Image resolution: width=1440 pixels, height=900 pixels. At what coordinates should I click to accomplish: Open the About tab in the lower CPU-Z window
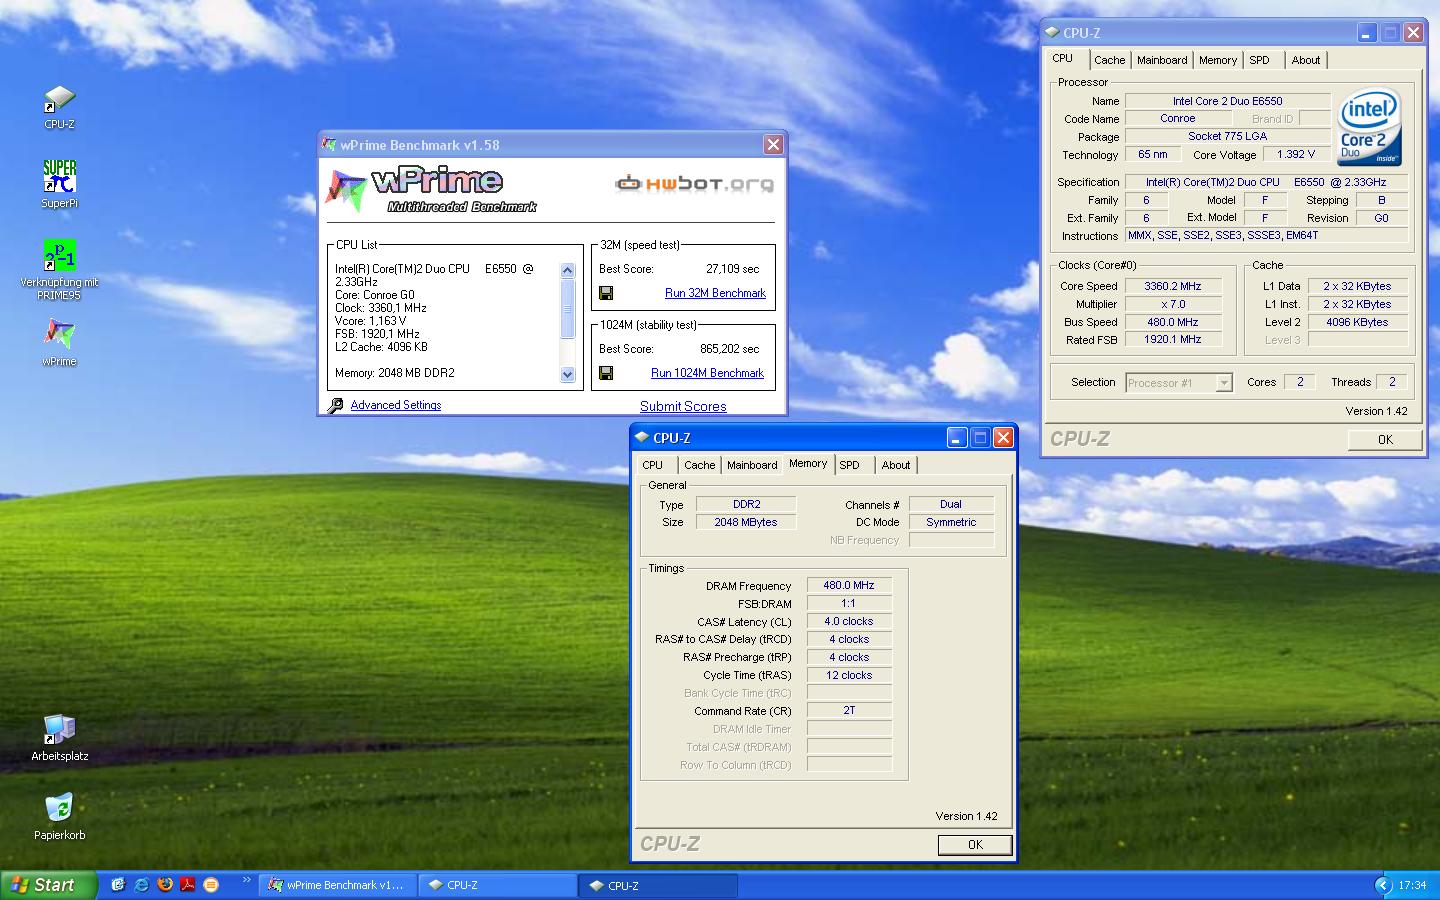coord(896,465)
